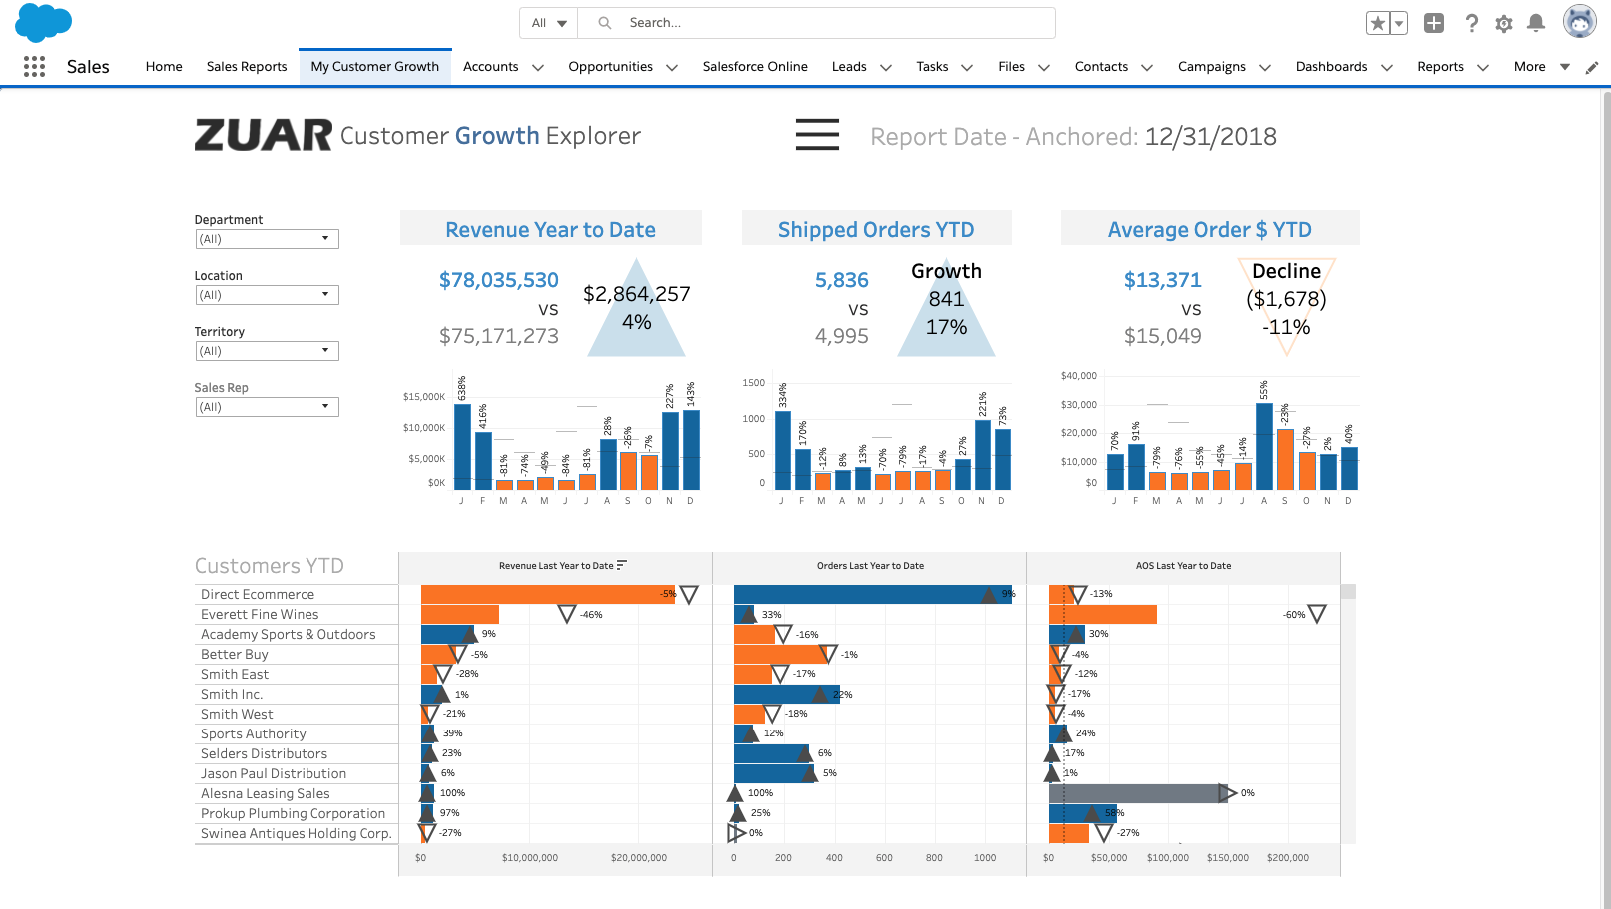Select Swinea Antiques Holding Corp. row
The width and height of the screenshot is (1611, 909).
[296, 833]
